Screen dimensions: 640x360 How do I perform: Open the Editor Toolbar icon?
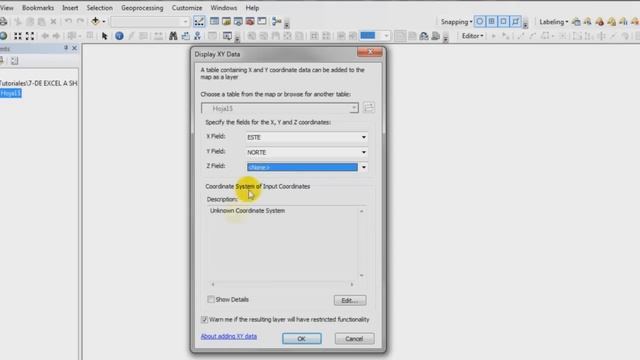(x=199, y=21)
